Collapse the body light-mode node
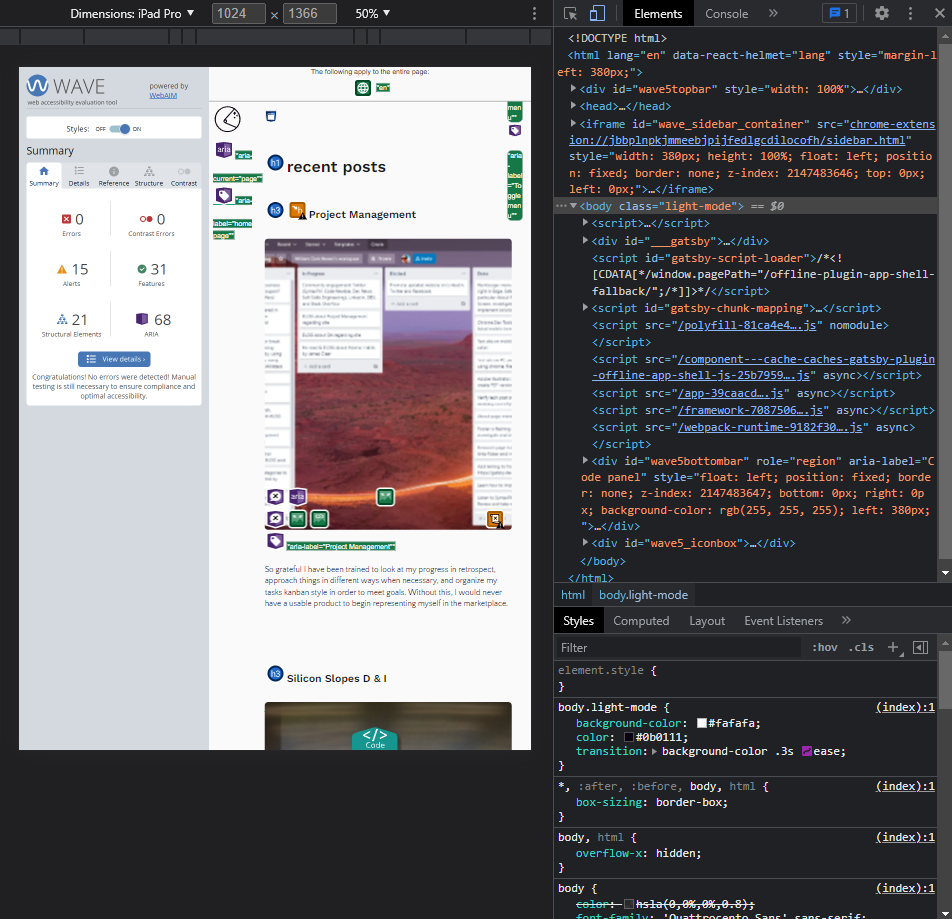Image resolution: width=952 pixels, height=919 pixels. 573,206
